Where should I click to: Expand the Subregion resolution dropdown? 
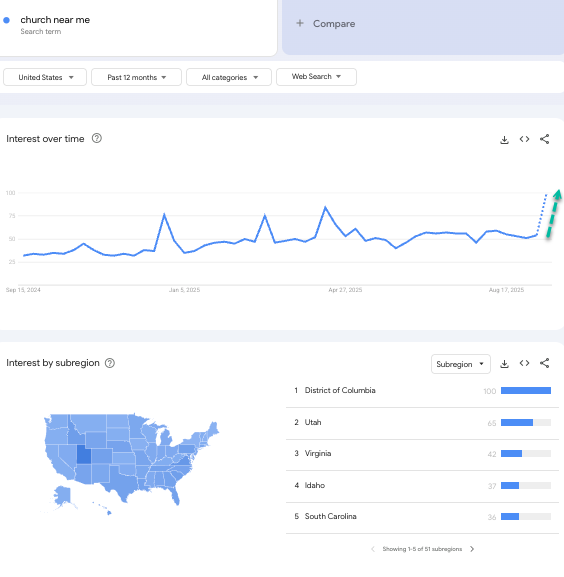(461, 364)
